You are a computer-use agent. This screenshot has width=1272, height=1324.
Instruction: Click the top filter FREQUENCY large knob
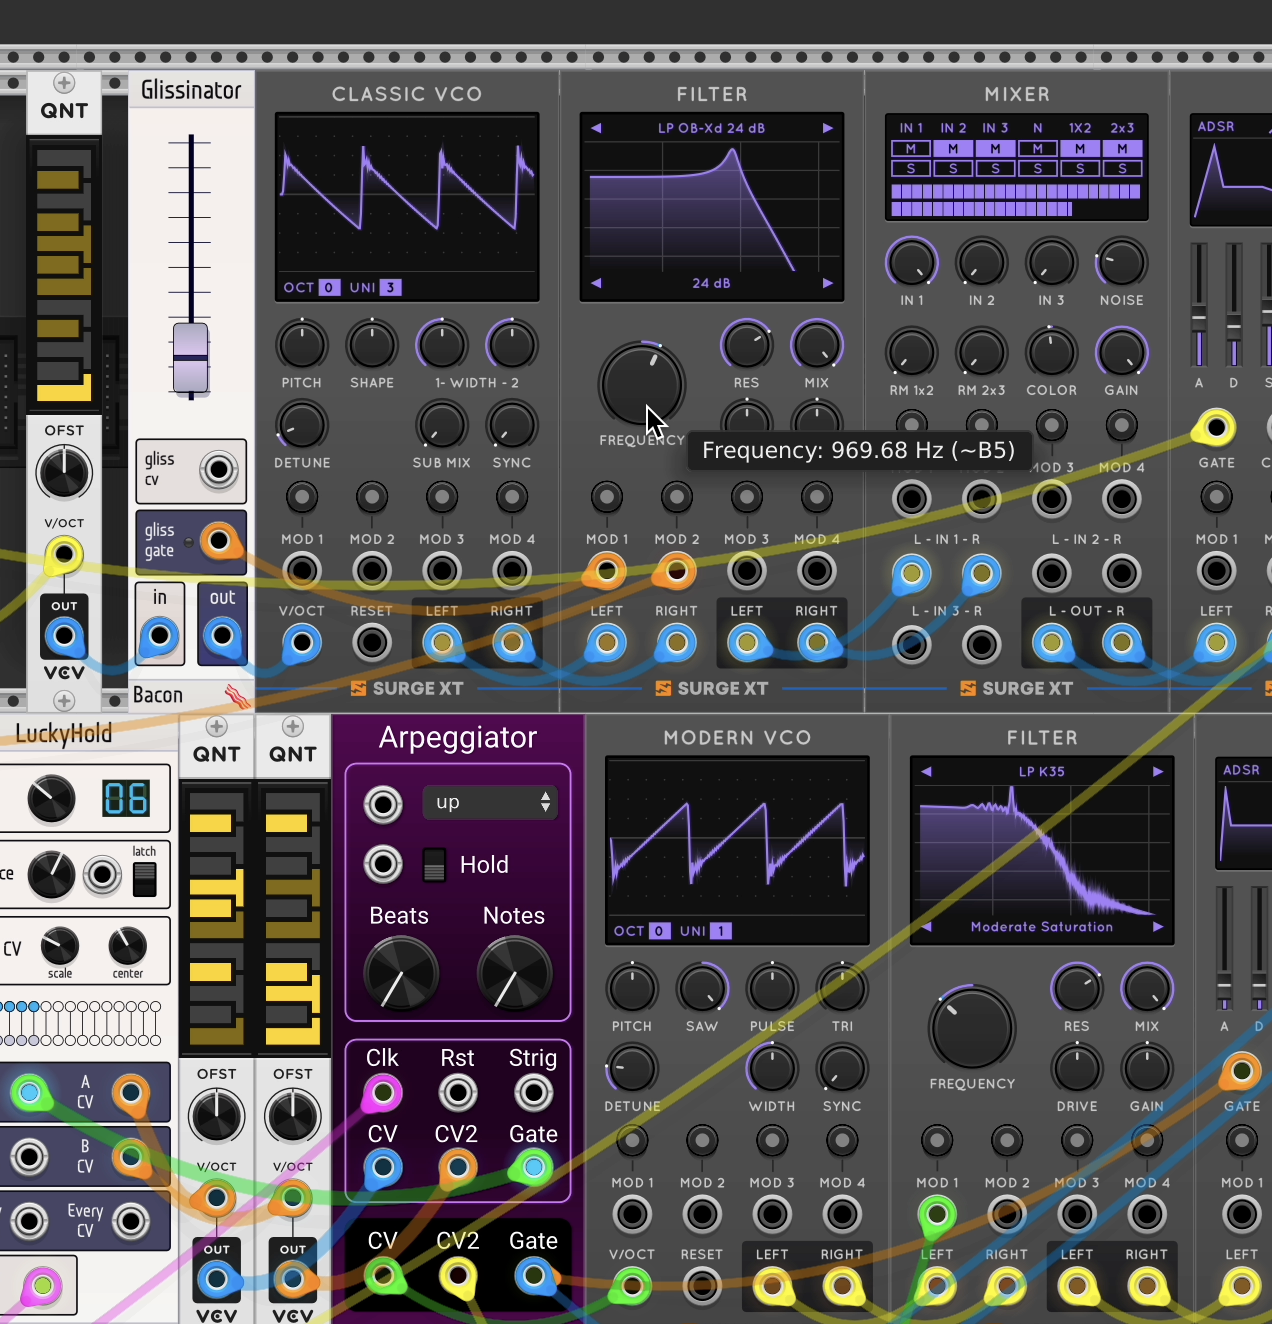click(x=641, y=386)
